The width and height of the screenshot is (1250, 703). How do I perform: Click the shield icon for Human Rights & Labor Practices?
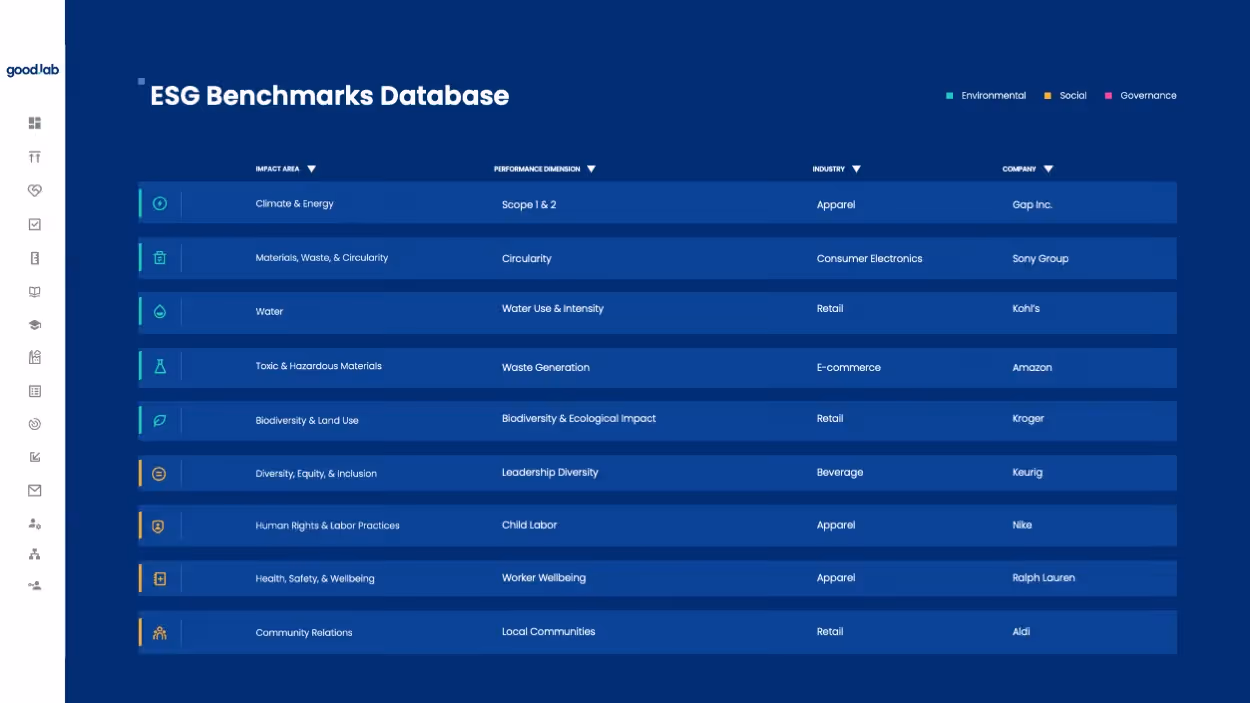tap(159, 526)
